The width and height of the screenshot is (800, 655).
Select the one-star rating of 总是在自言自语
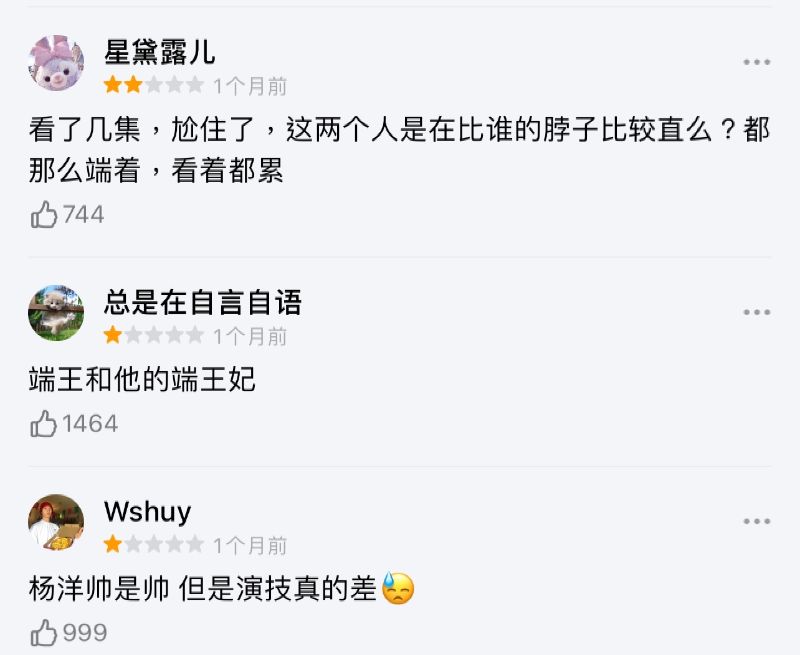(x=154, y=335)
